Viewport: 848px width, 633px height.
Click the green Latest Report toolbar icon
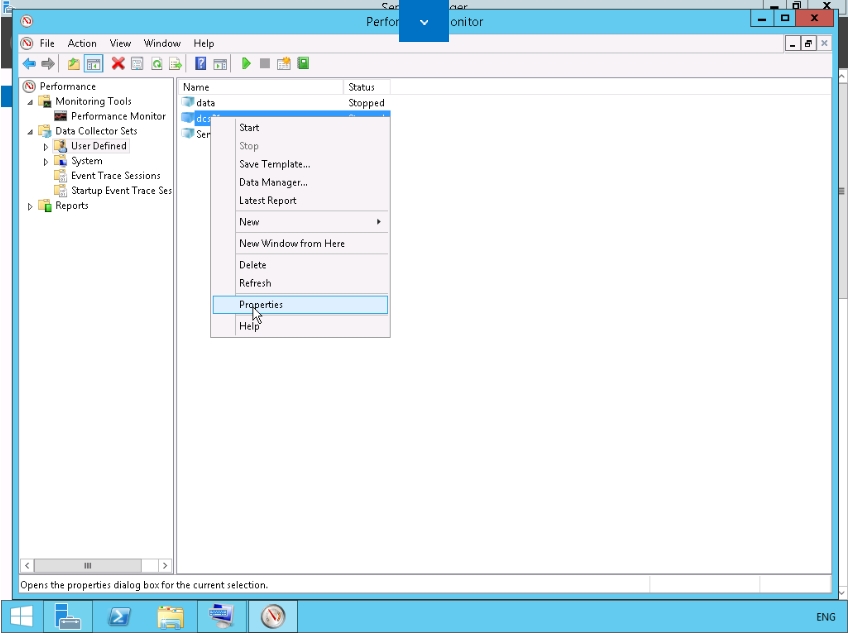point(303,64)
